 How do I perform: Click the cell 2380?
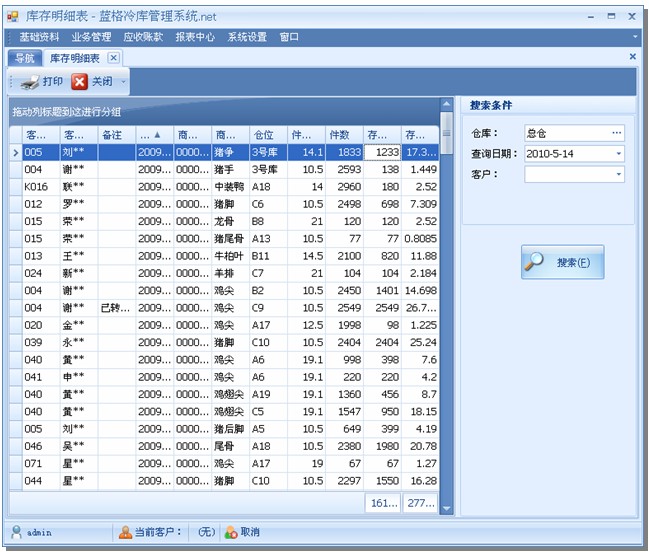point(344,446)
